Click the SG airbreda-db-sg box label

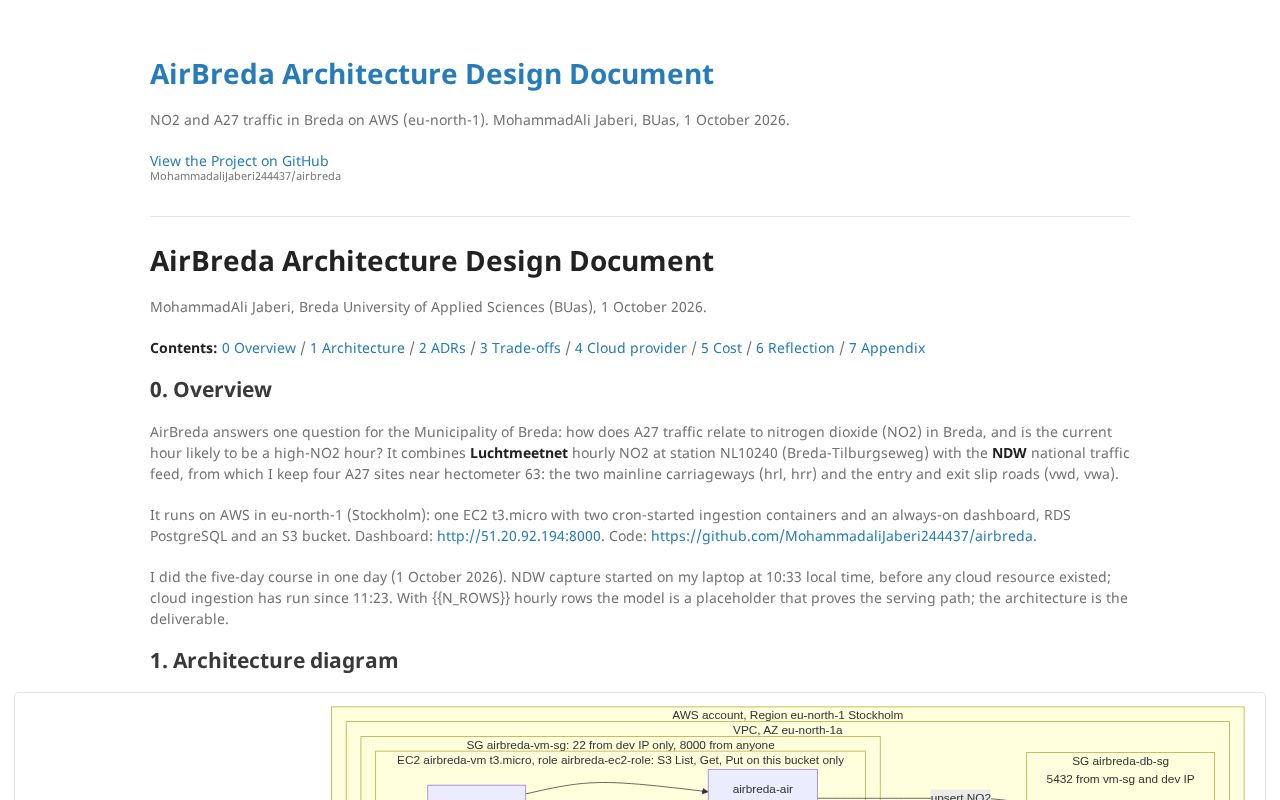(1120, 761)
